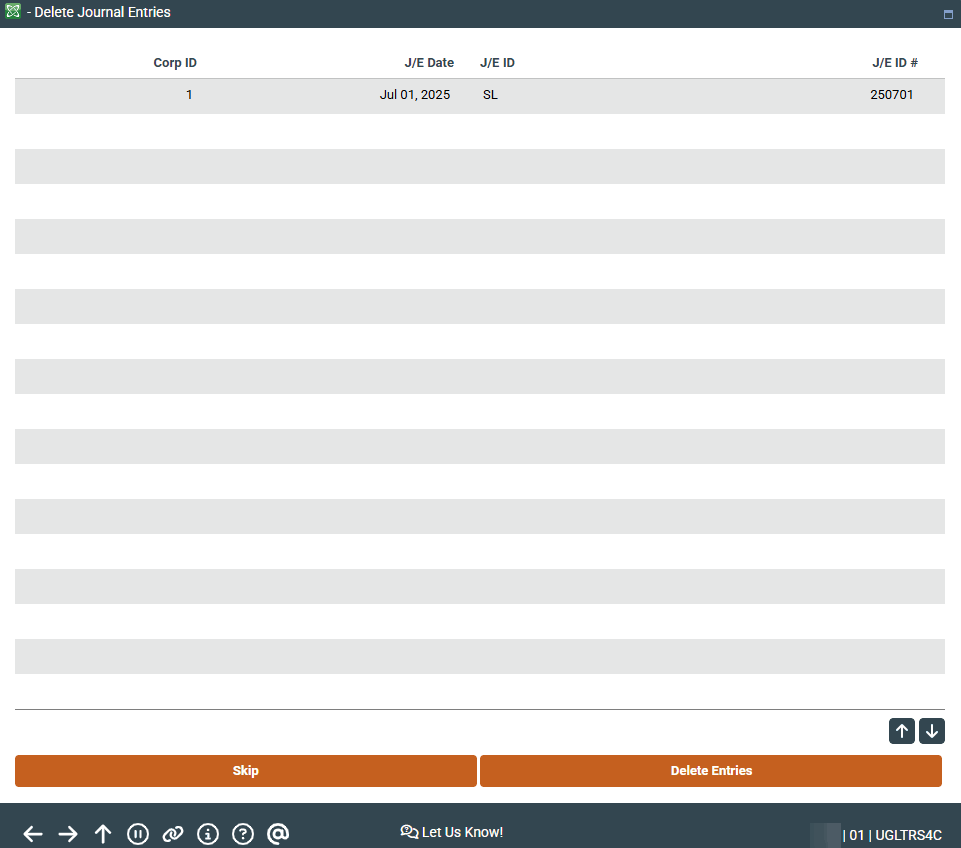The height and width of the screenshot is (848, 961).
Task: Click the J/E Date column header
Action: 429,63
